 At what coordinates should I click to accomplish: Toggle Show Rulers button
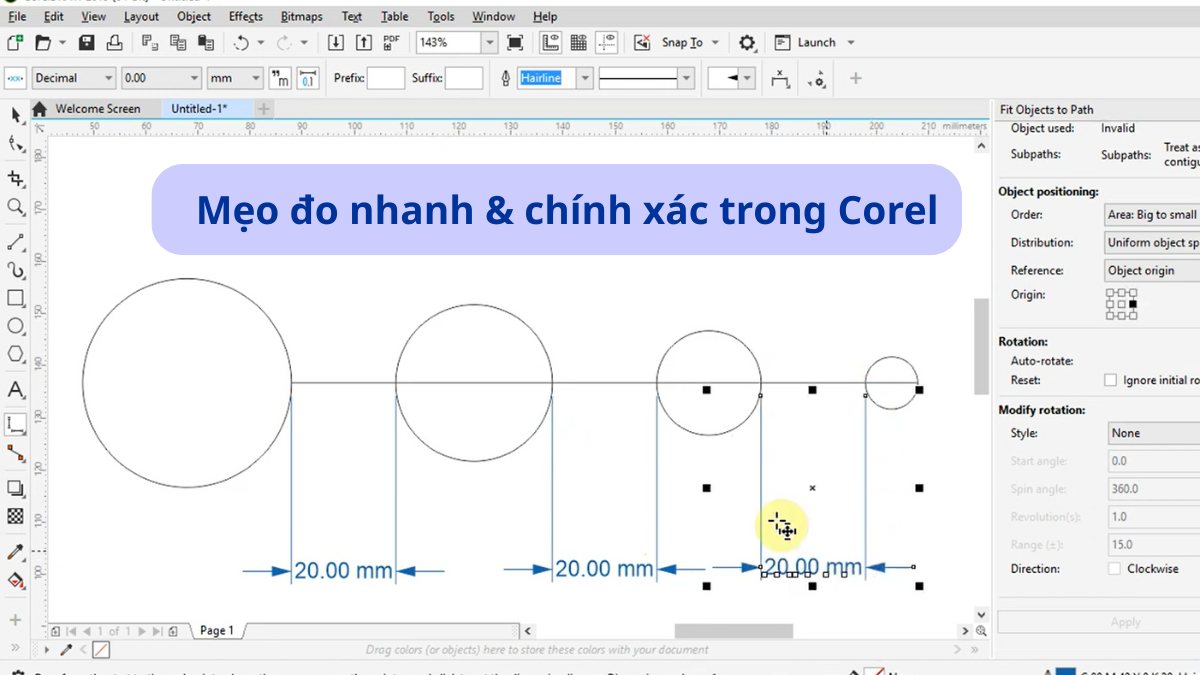pyautogui.click(x=550, y=42)
